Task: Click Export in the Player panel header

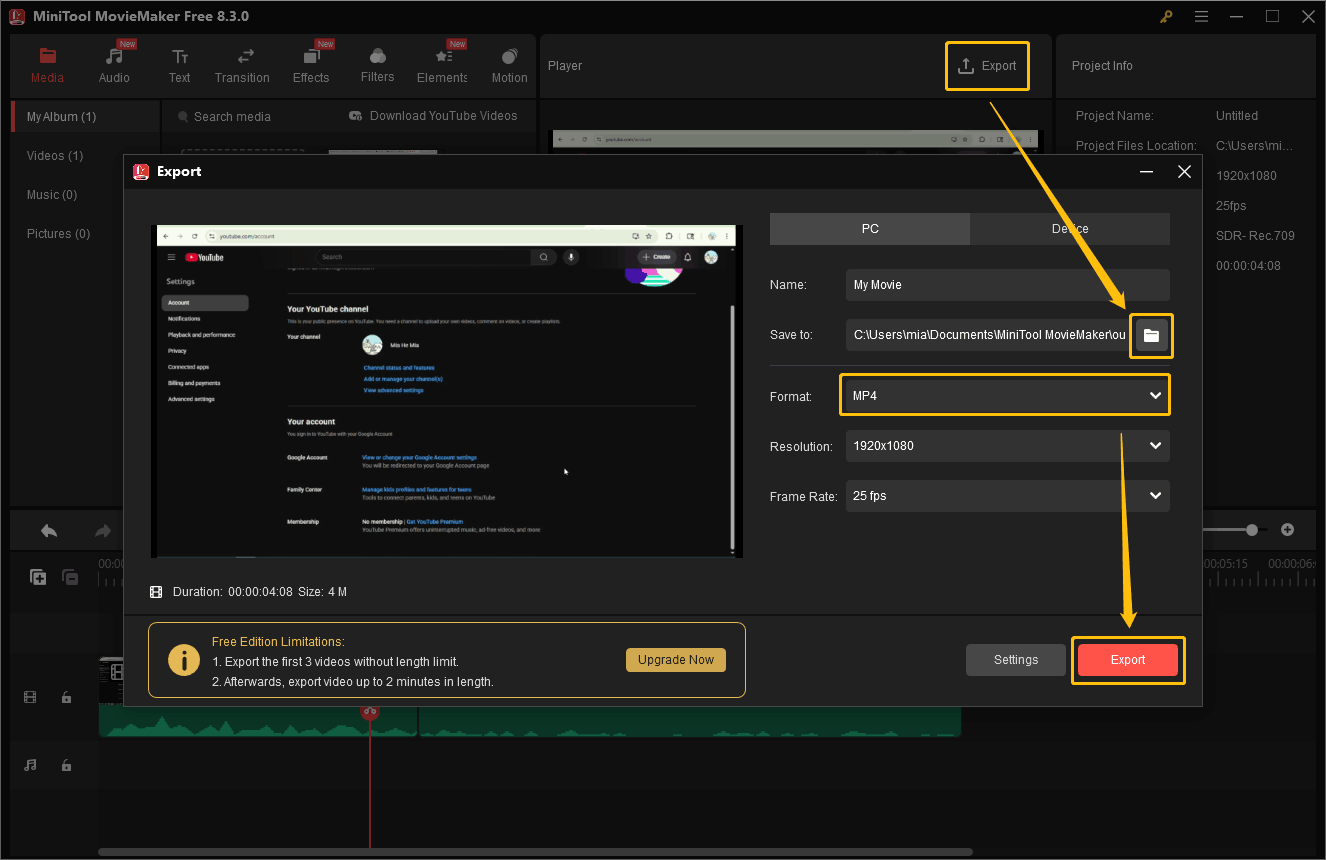Action: [x=987, y=66]
